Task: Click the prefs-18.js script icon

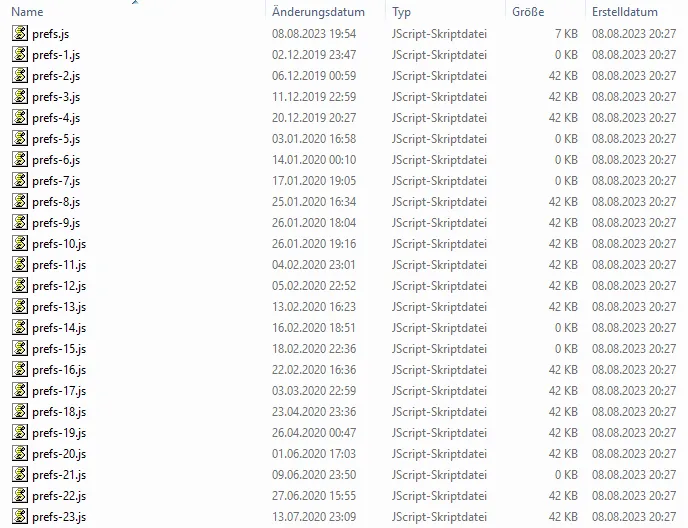Action: tap(20, 412)
